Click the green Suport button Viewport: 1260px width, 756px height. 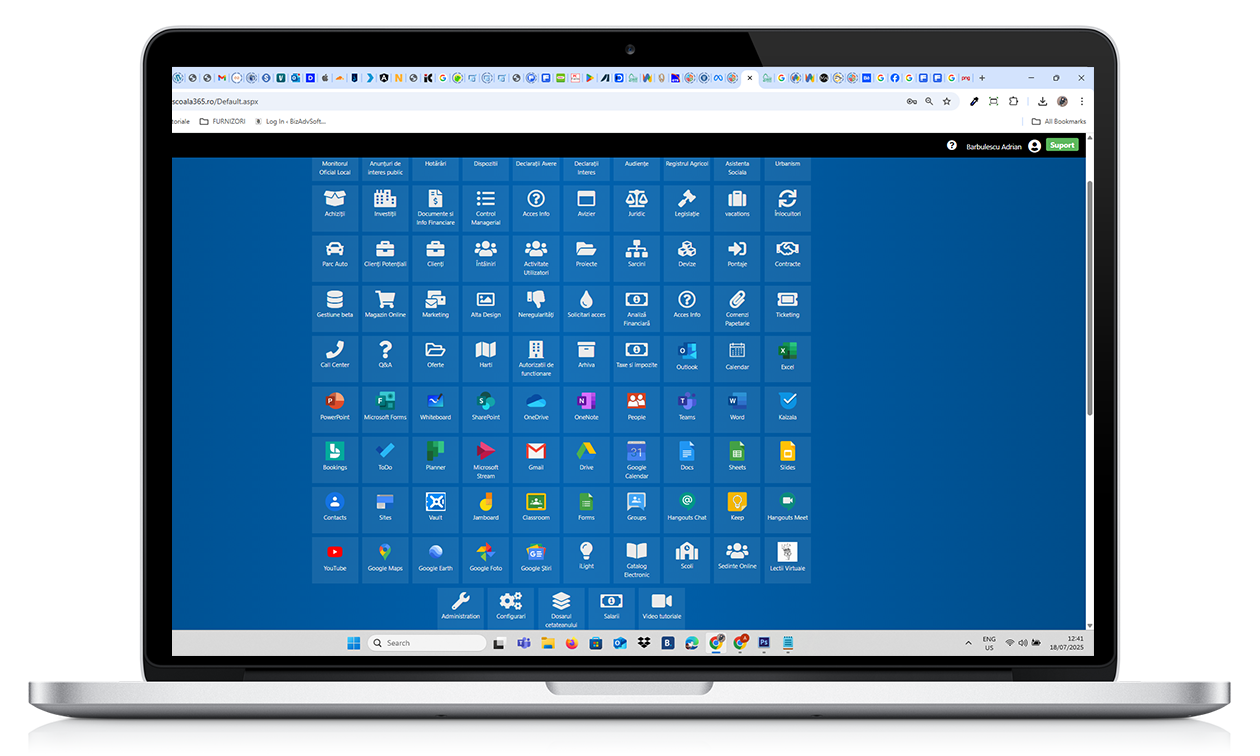1062,145
